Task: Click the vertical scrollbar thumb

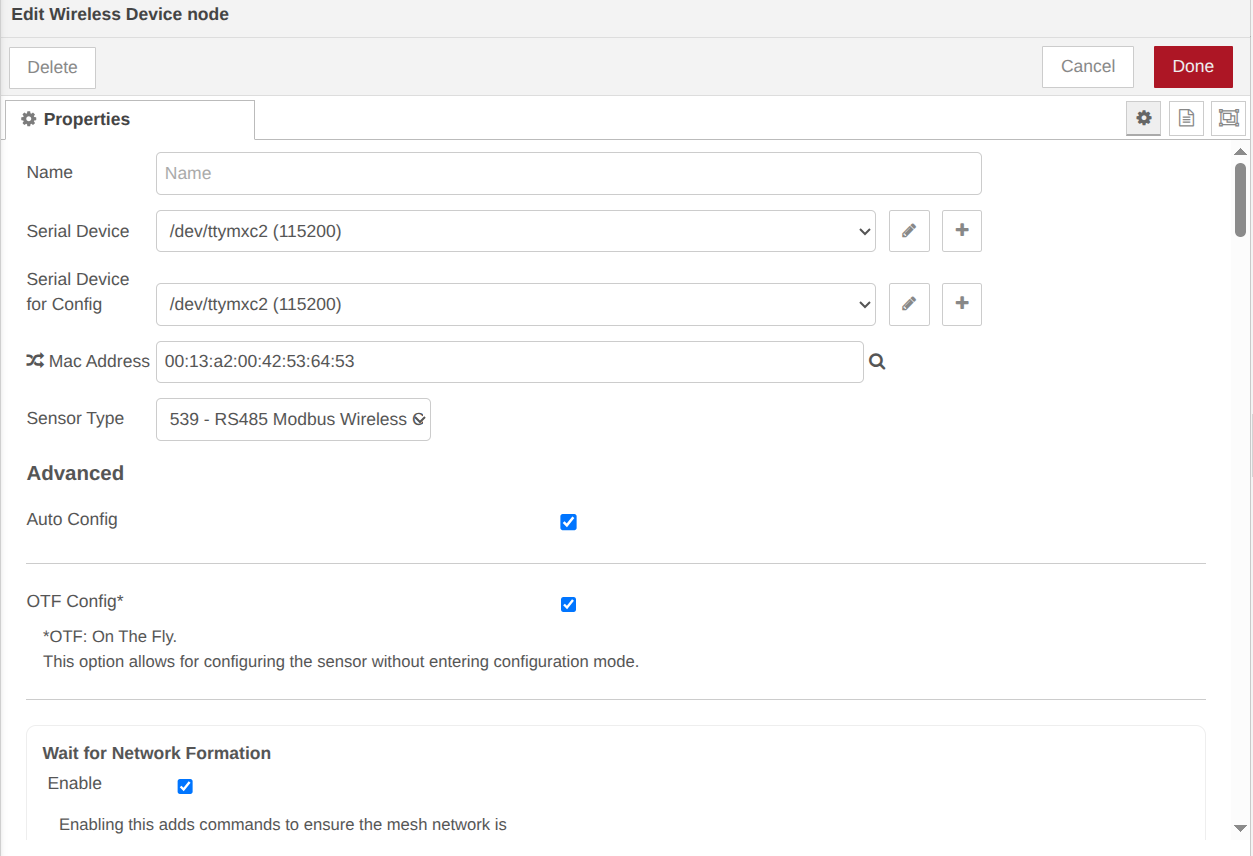Action: point(1240,200)
